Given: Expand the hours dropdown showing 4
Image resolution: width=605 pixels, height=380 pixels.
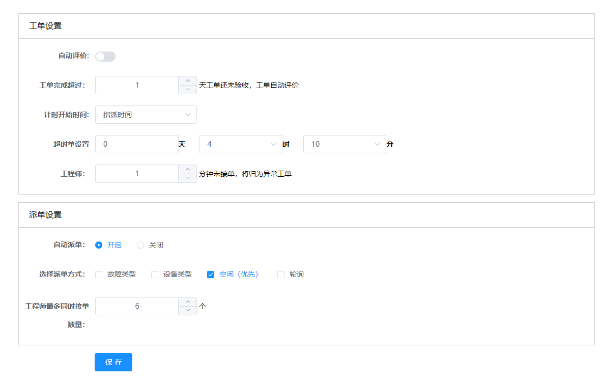Looking at the screenshot, I should 241,144.
